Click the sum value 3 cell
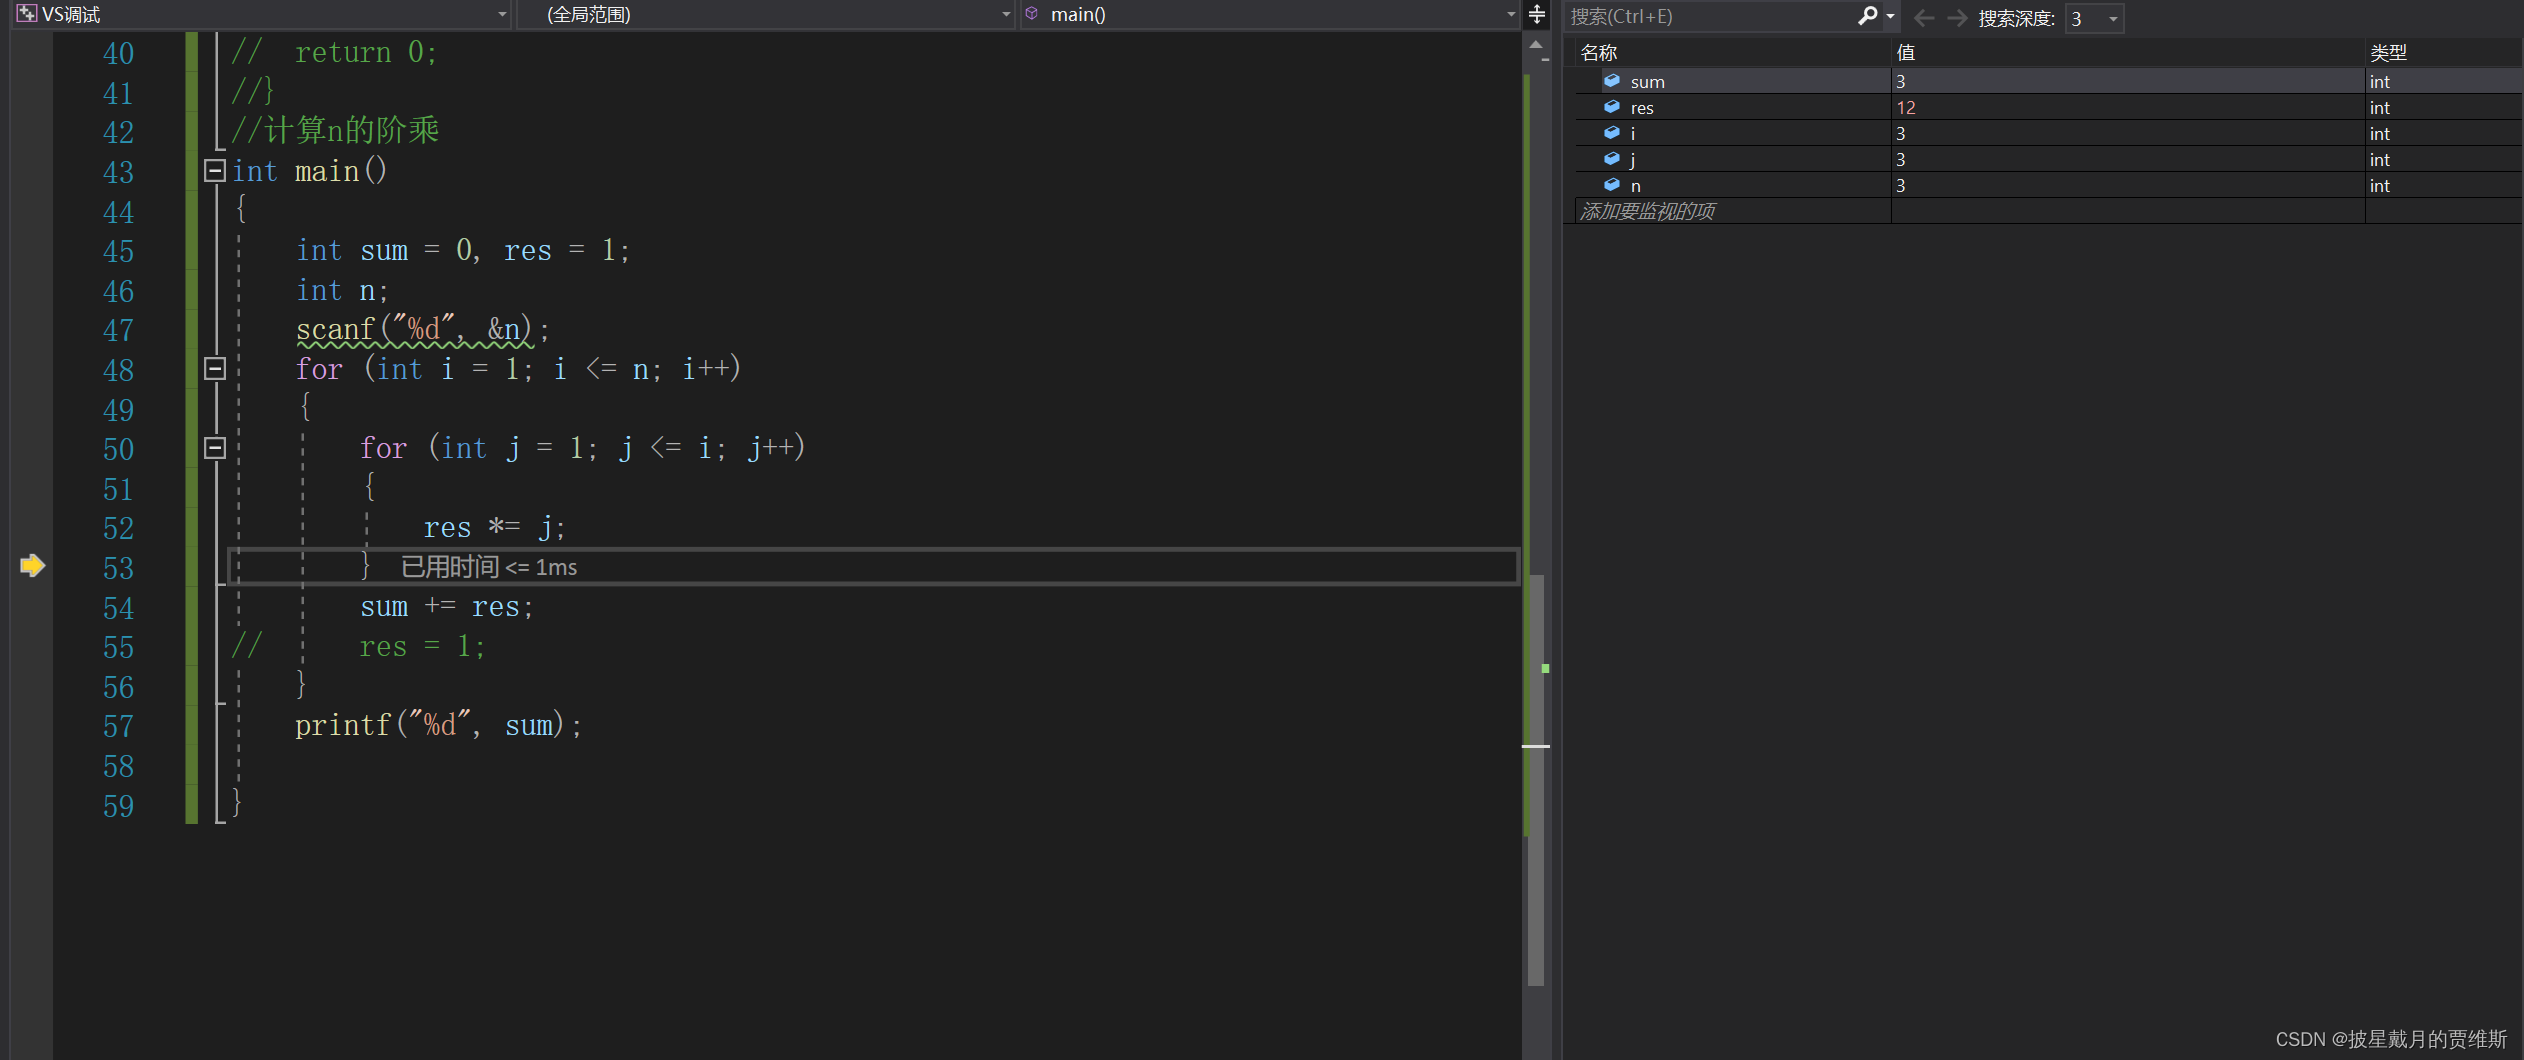 pos(2127,81)
